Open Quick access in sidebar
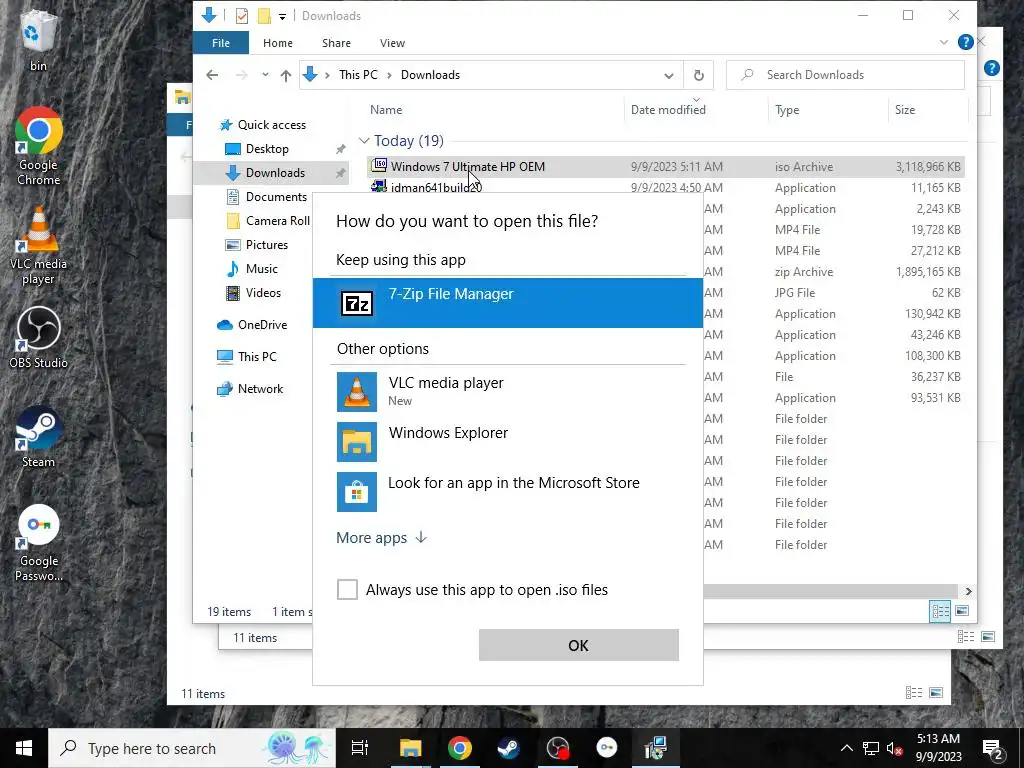 [263, 125]
